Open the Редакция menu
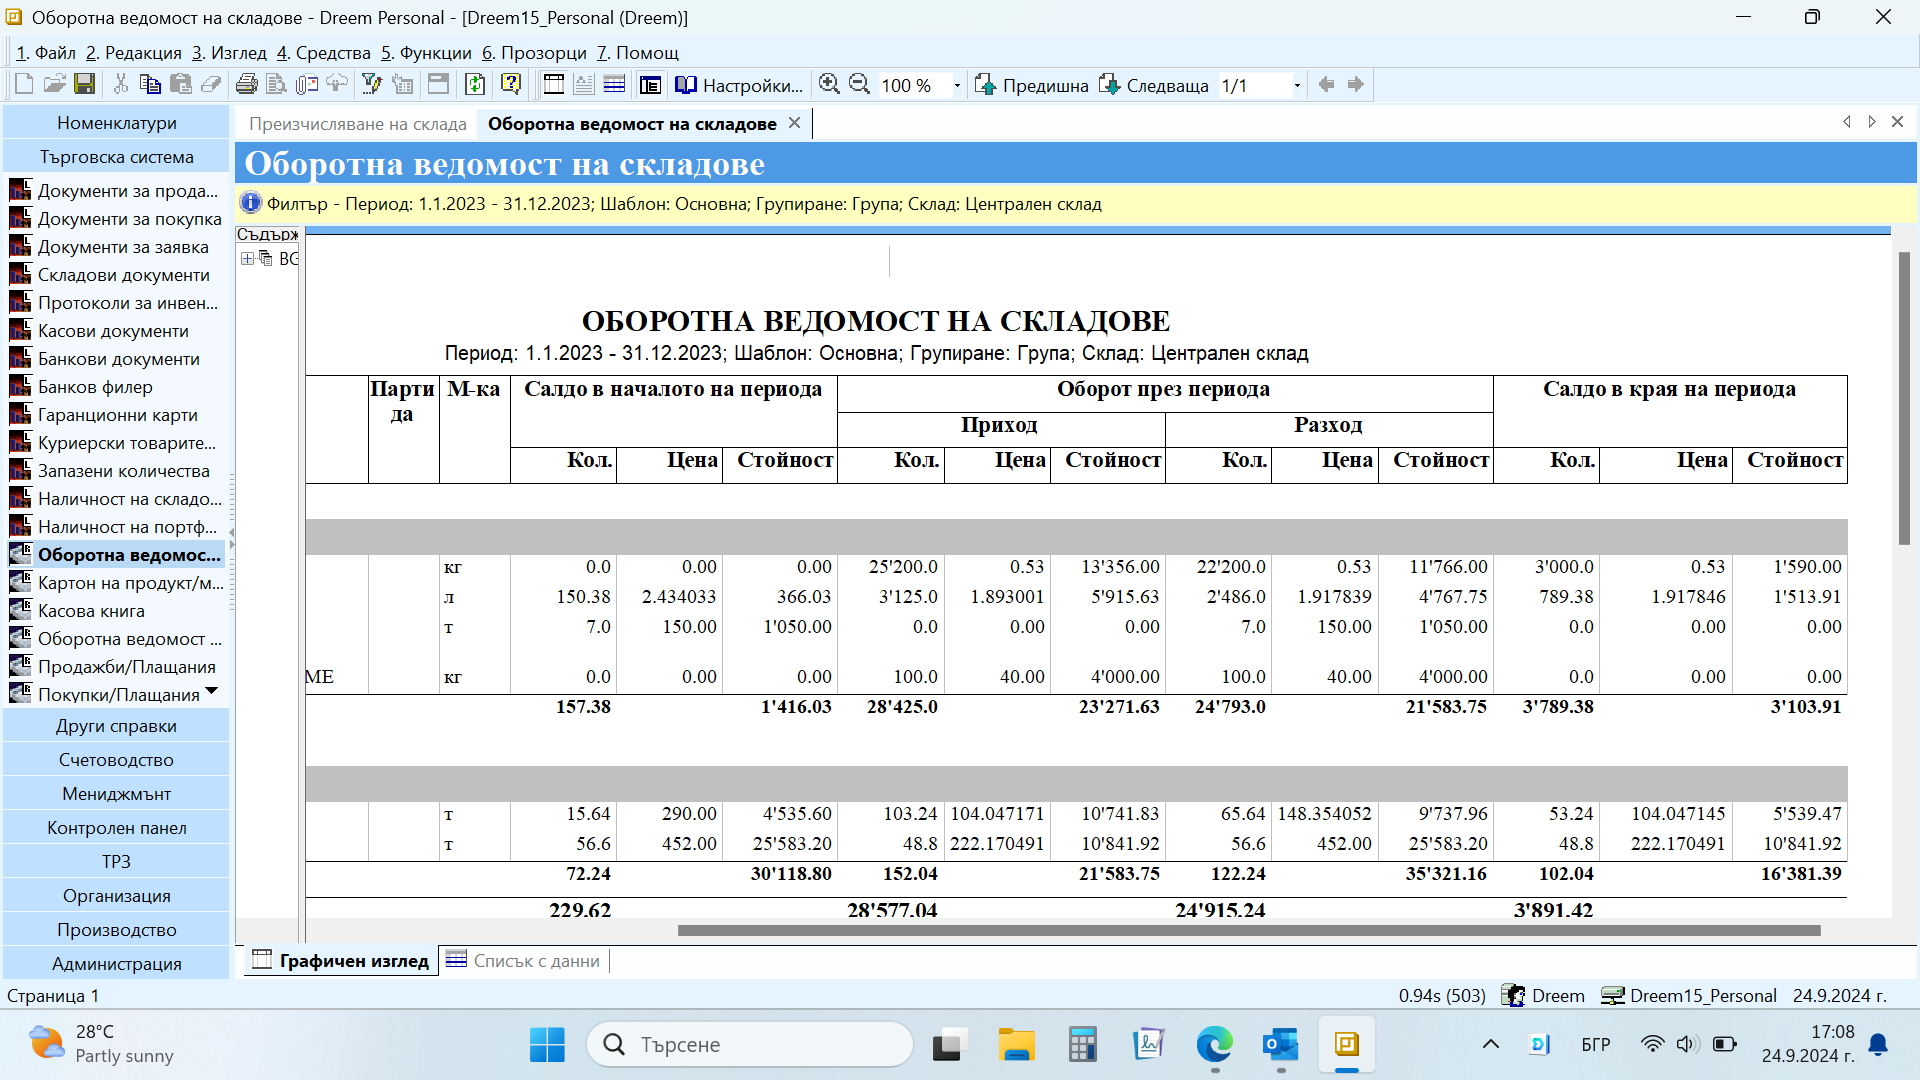This screenshot has height=1080, width=1920. coord(134,53)
